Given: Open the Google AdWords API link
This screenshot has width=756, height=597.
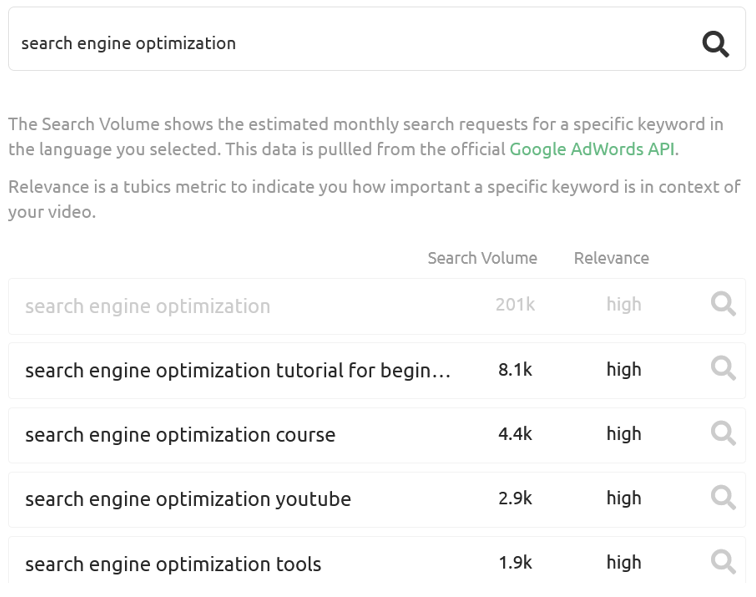Looking at the screenshot, I should pyautogui.click(x=593, y=149).
